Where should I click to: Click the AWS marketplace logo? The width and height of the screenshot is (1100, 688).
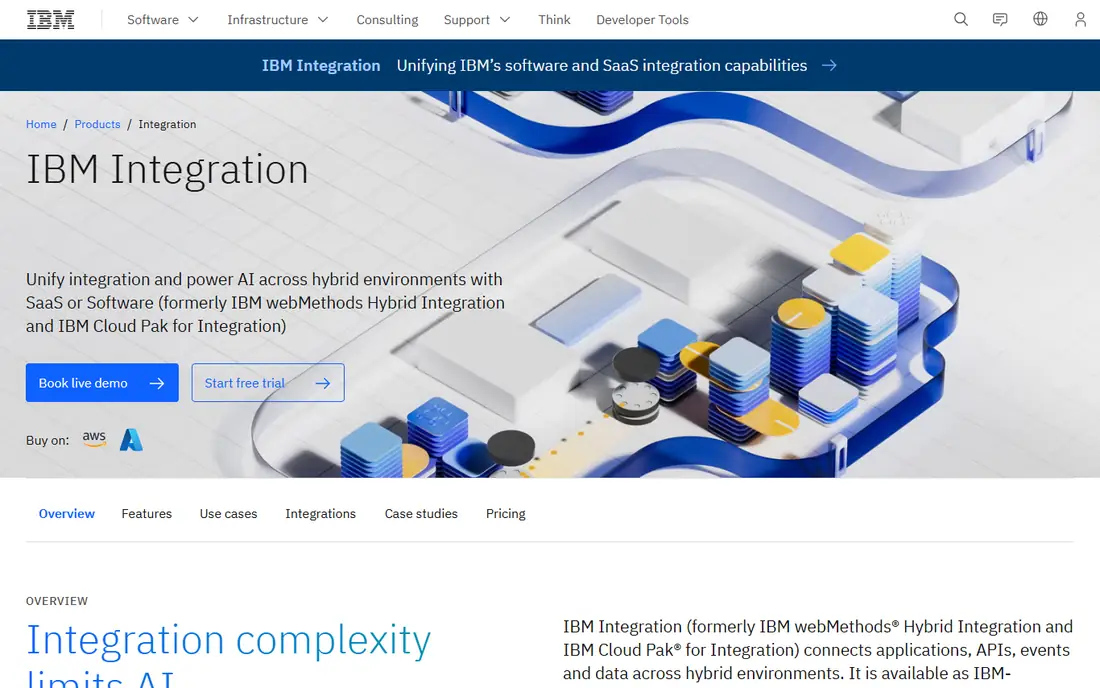click(94, 439)
